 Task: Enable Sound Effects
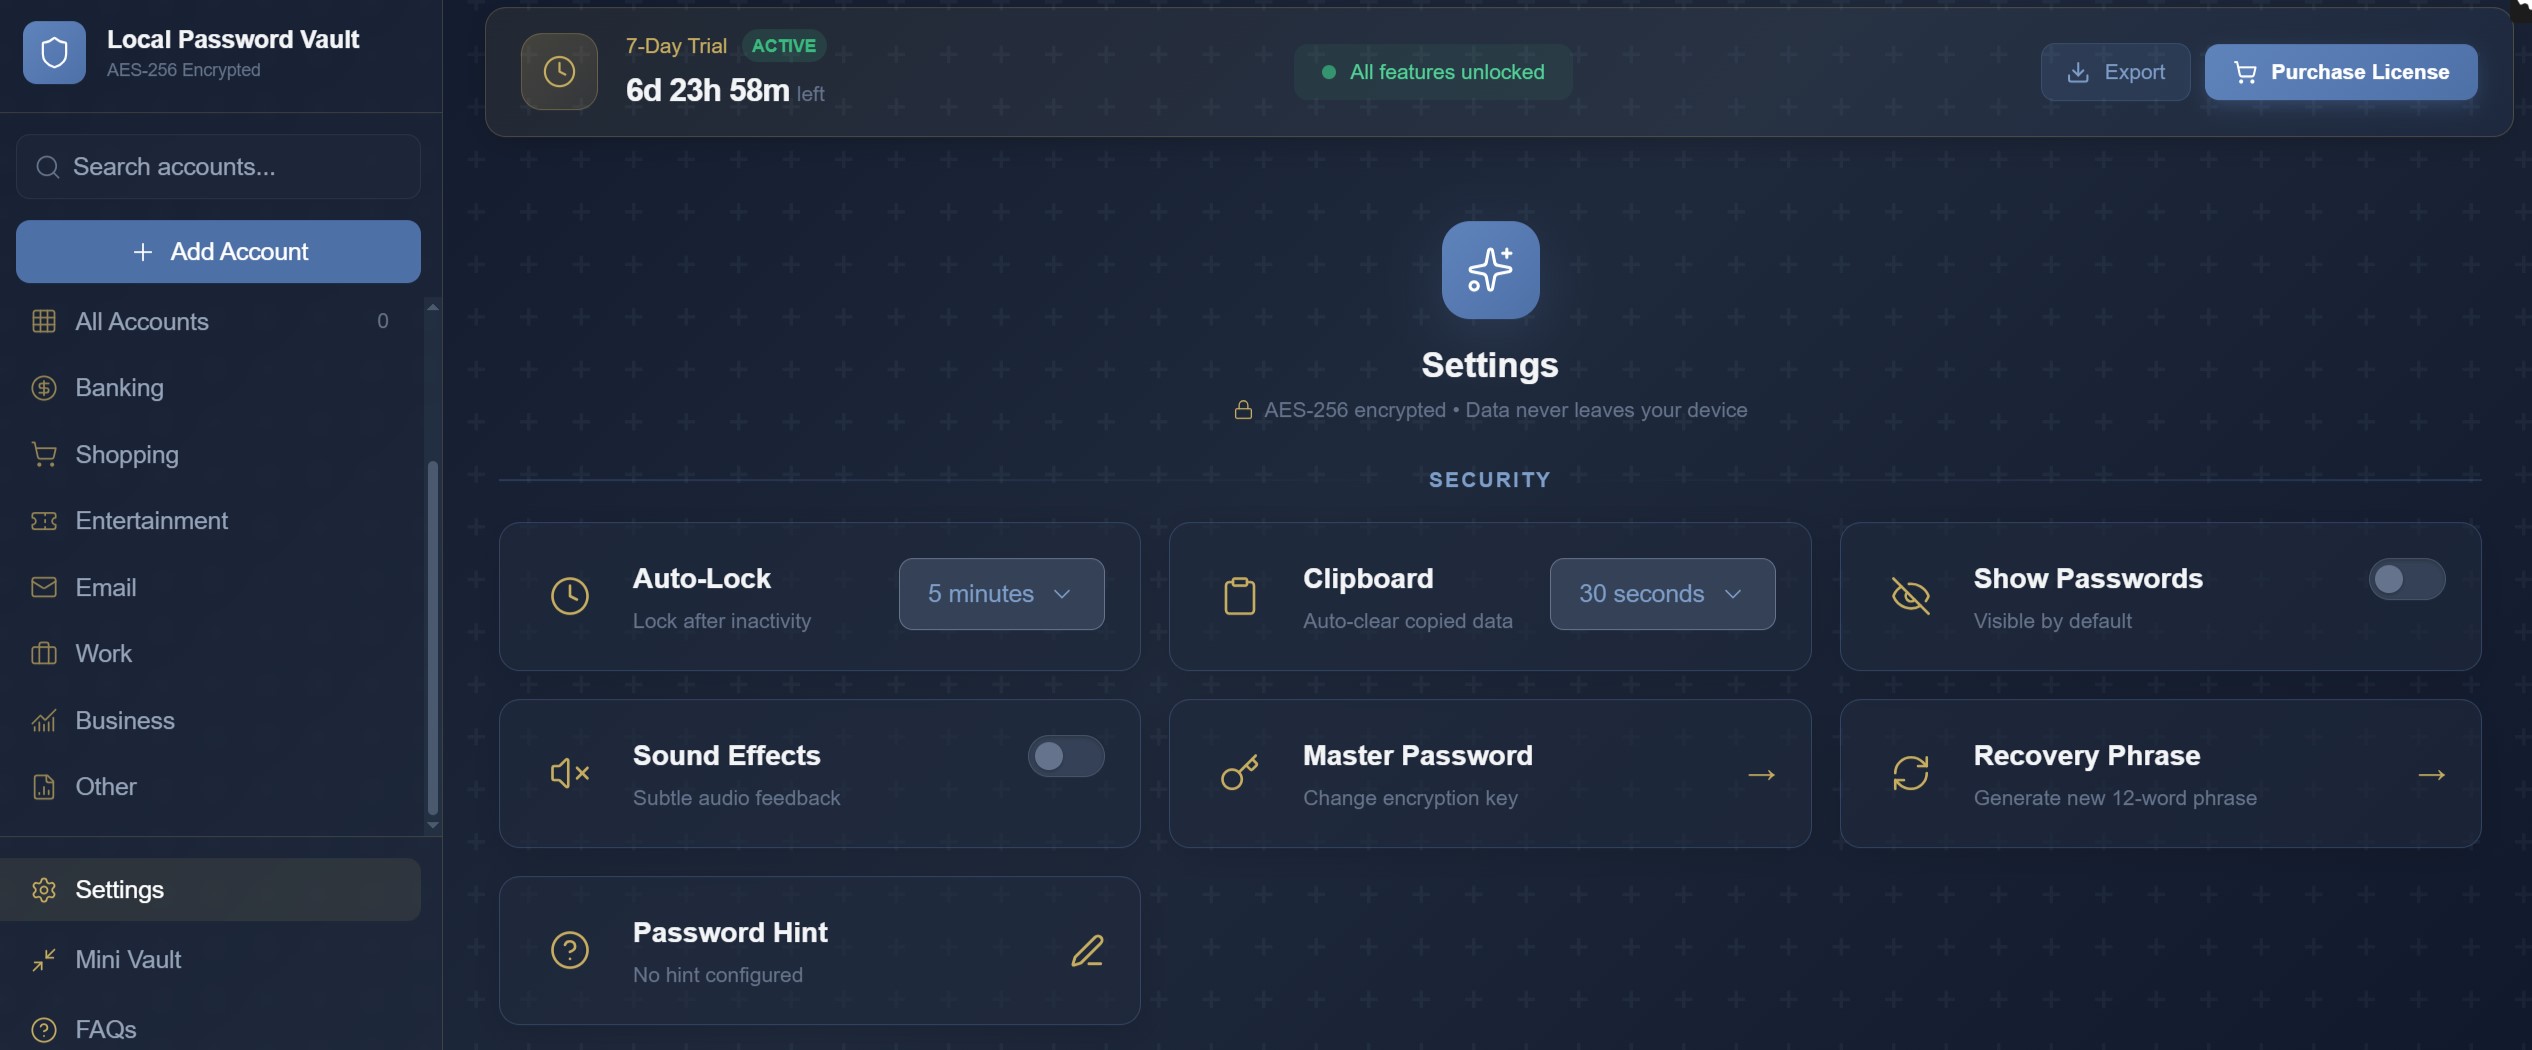point(1064,756)
